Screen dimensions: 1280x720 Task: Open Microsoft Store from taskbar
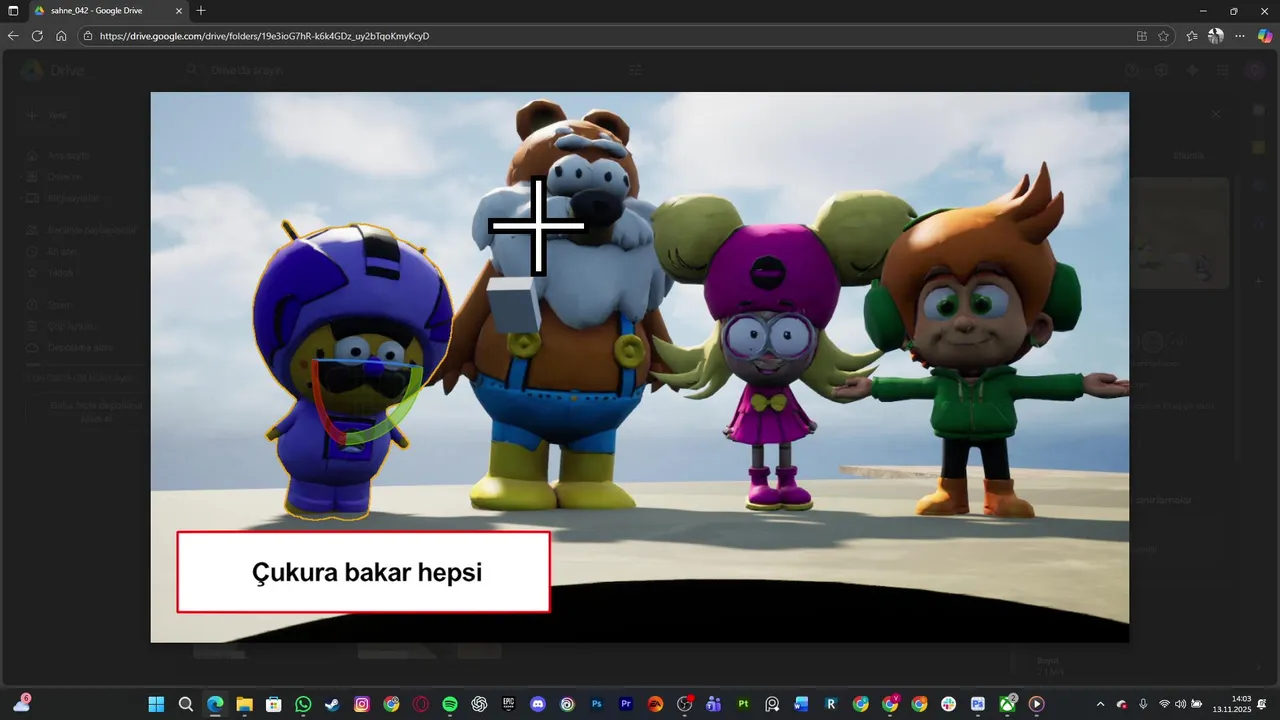coord(274,704)
